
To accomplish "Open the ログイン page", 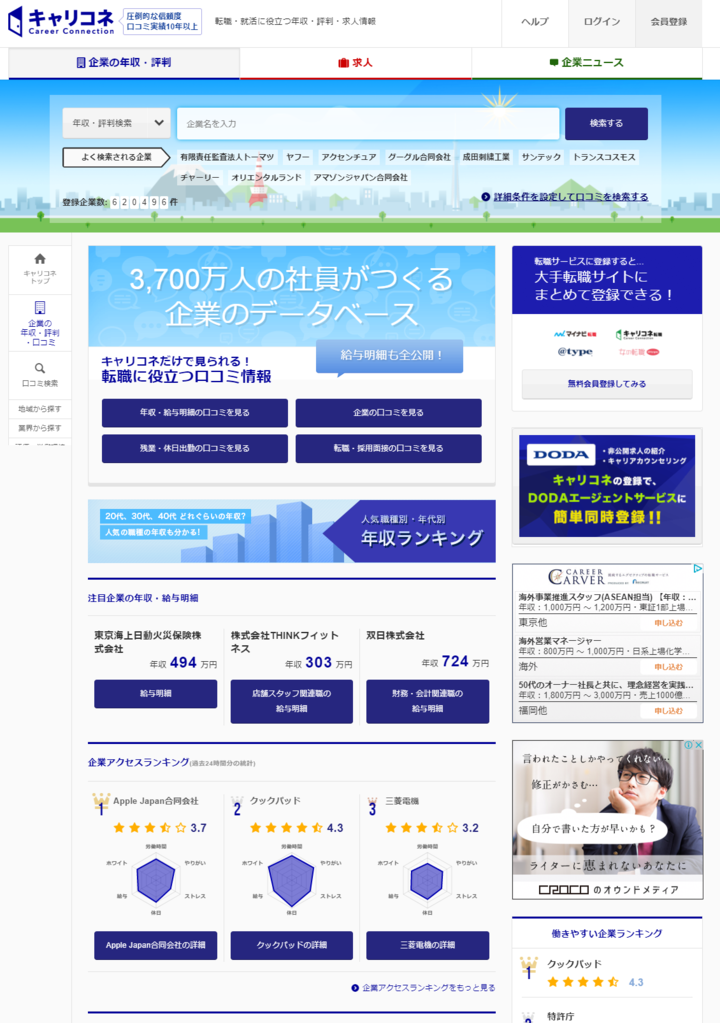I will point(601,22).
